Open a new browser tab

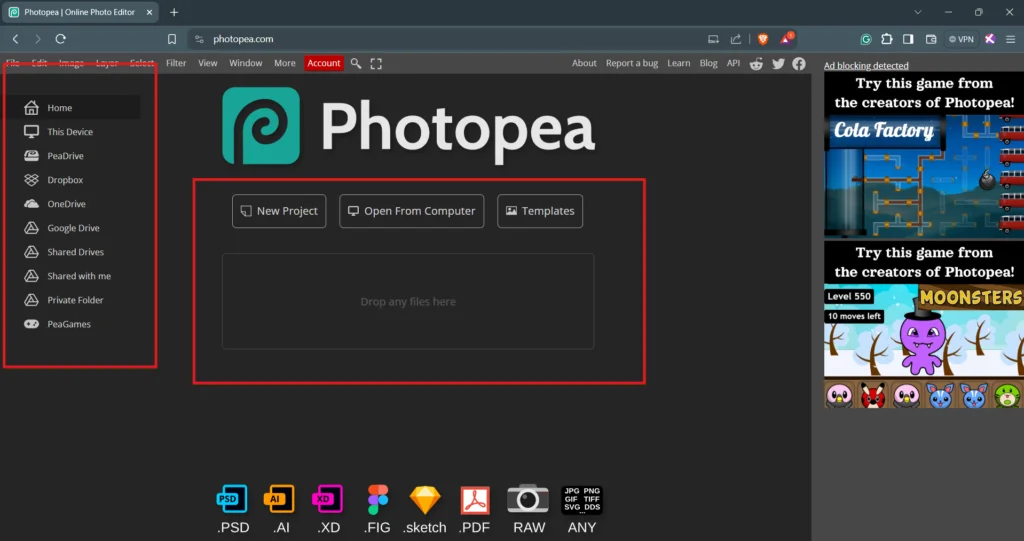[174, 12]
